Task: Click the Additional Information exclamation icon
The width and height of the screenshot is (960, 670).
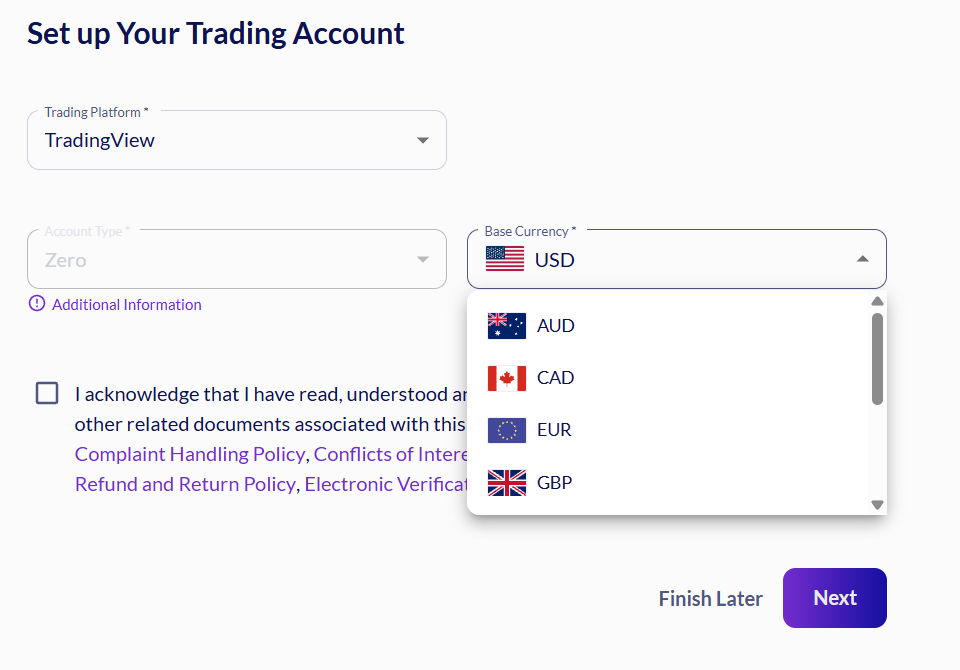Action: pos(37,304)
